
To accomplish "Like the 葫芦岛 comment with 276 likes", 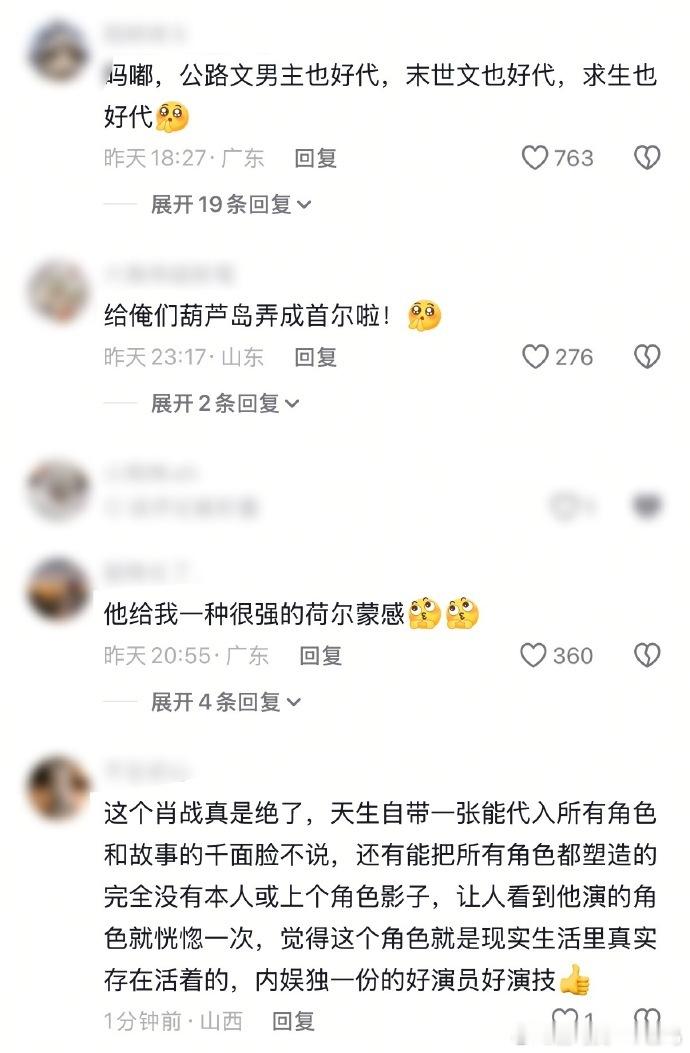I will (x=535, y=357).
